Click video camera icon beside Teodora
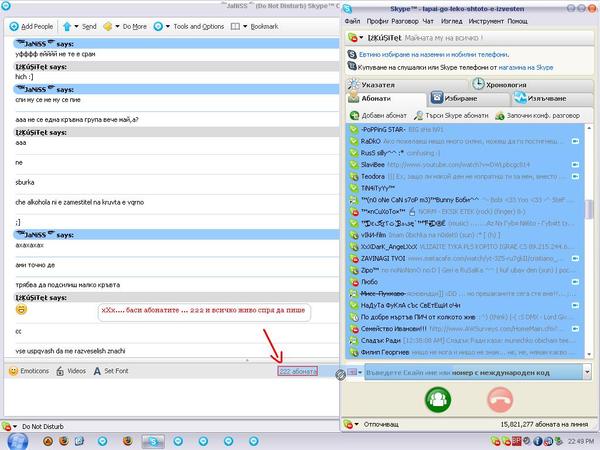 click(x=575, y=176)
